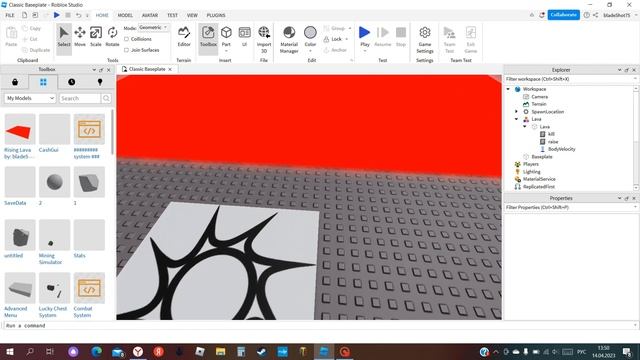640x360 pixels.
Task: Activate the Rotate tool
Action: pyautogui.click(x=112, y=37)
